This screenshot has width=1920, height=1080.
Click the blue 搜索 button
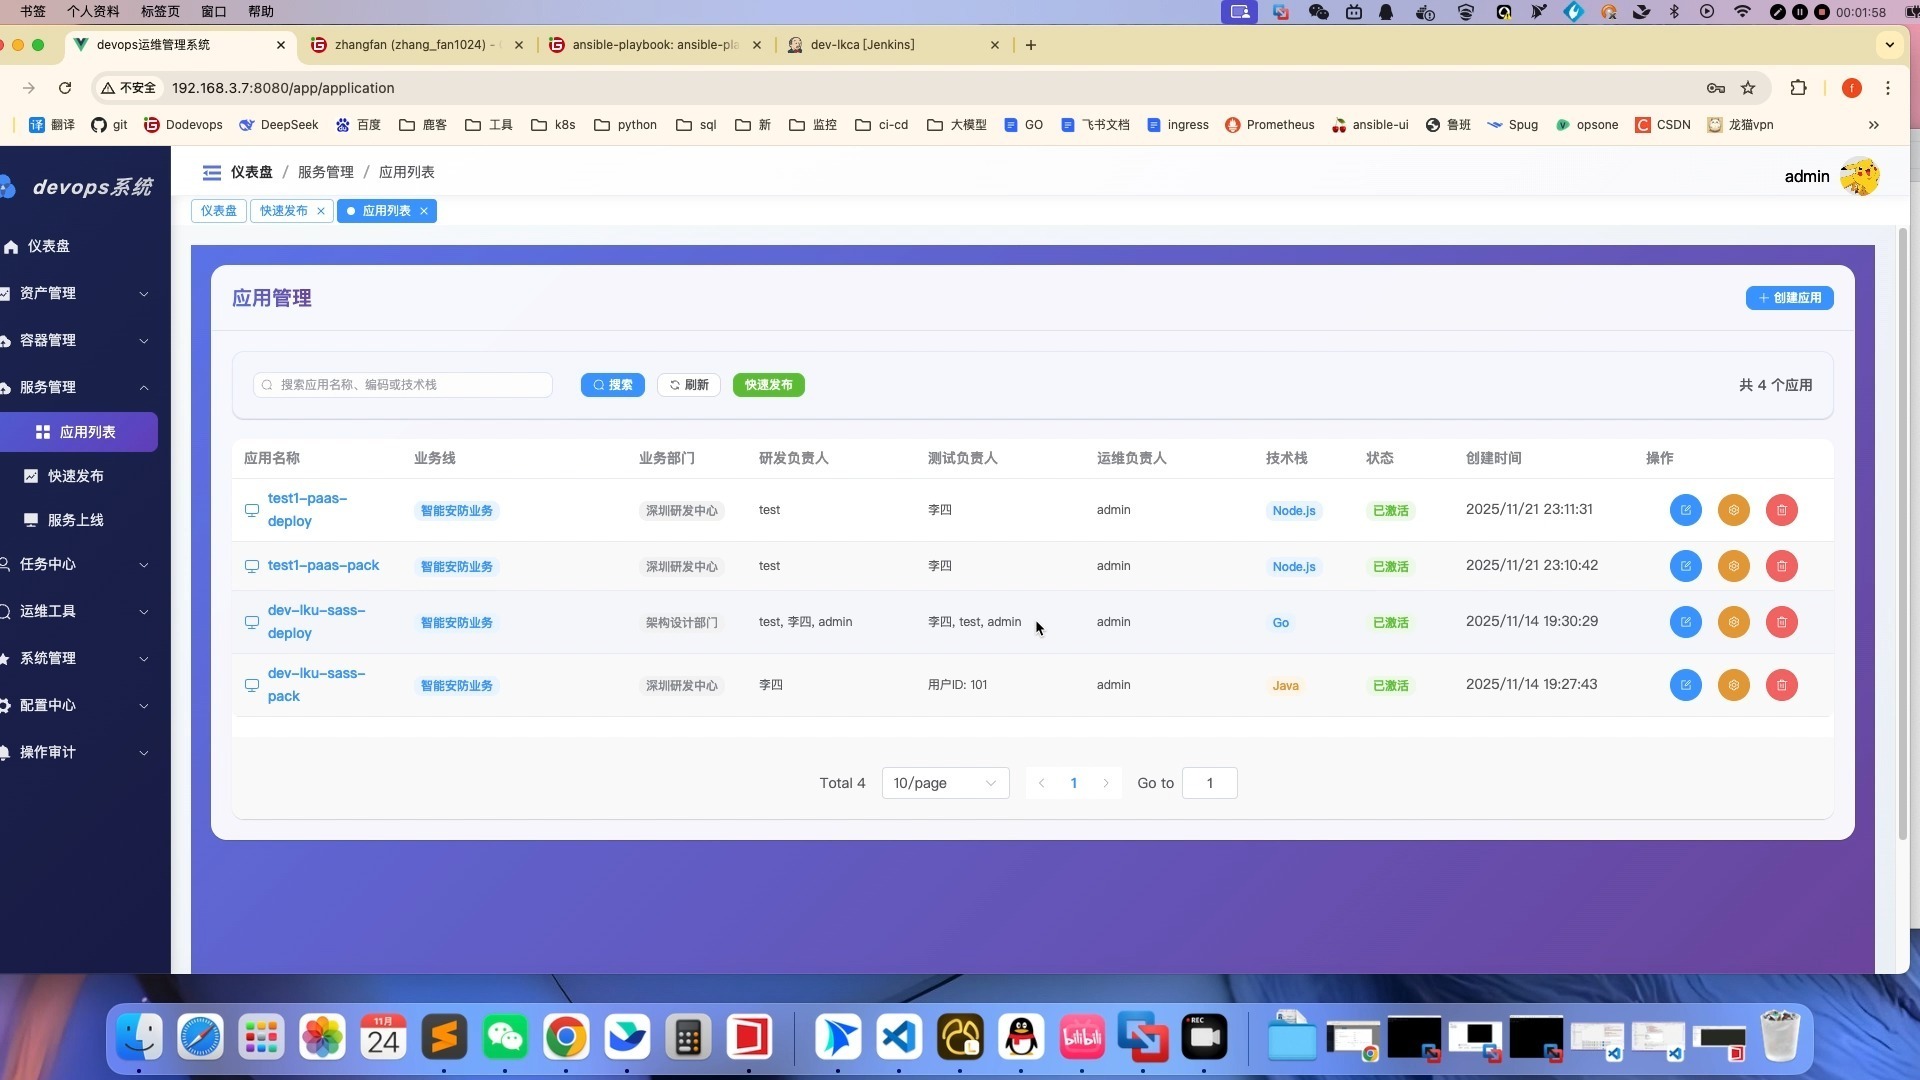pyautogui.click(x=612, y=385)
